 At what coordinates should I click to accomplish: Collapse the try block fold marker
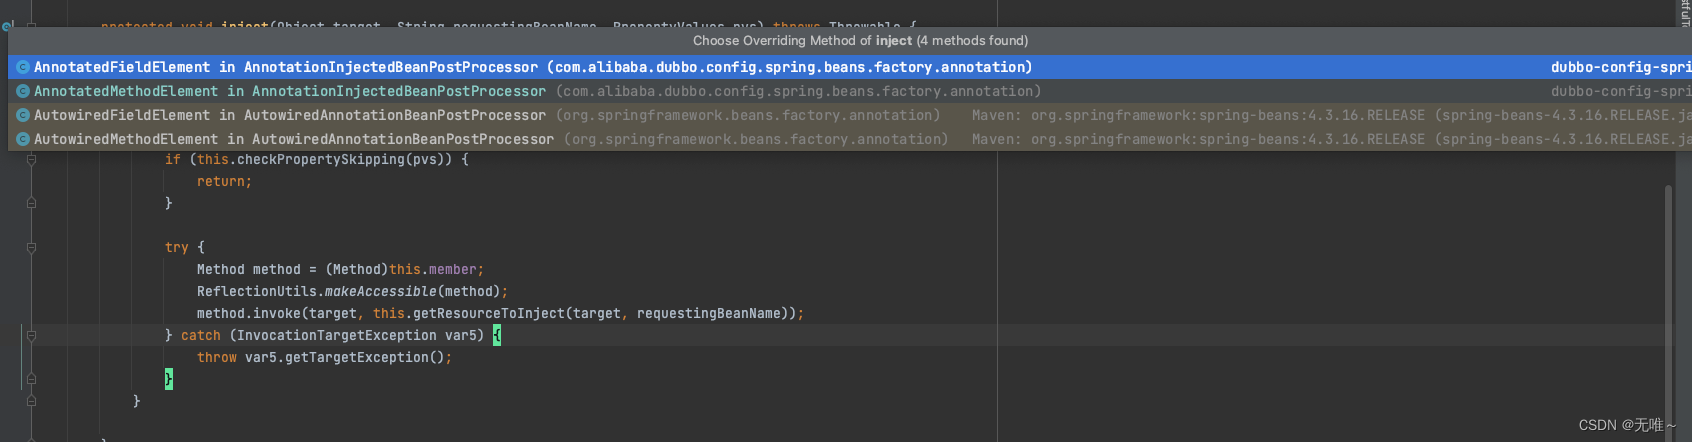pyautogui.click(x=31, y=247)
